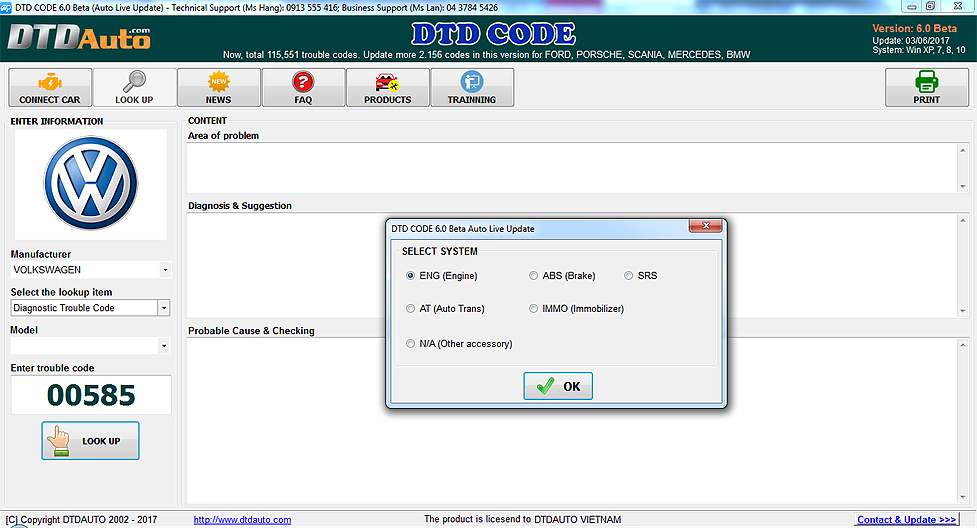Viewport: 977px width, 528px height.
Task: Open the http://www.dtdauto.com link
Action: [242, 520]
